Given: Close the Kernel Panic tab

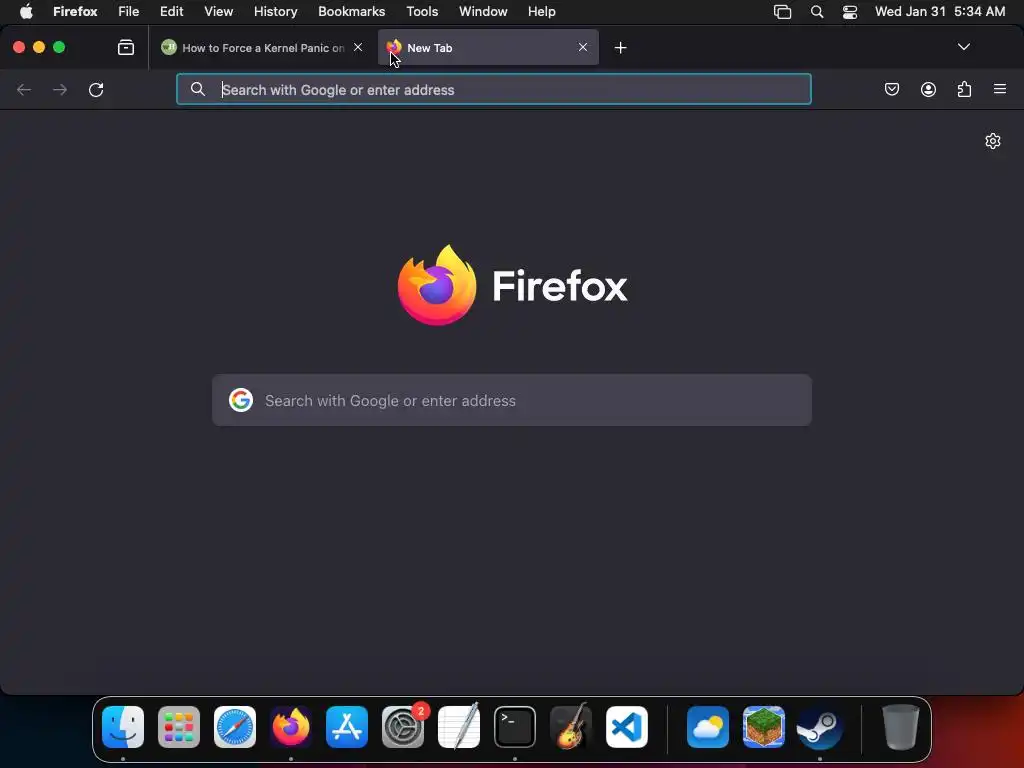Looking at the screenshot, I should [358, 47].
